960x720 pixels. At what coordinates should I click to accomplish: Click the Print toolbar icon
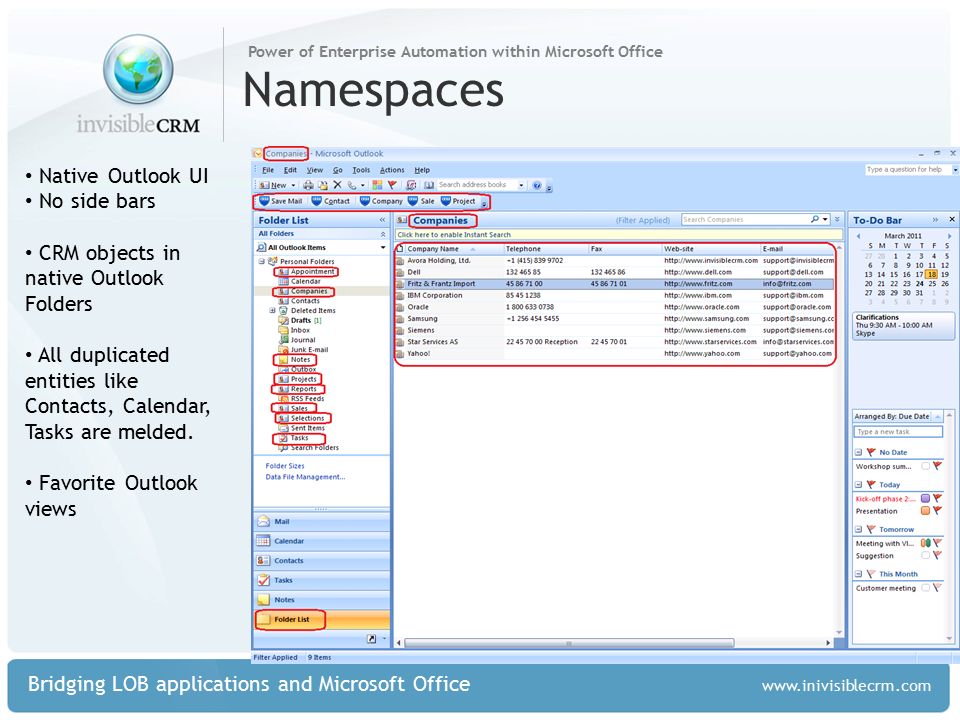309,185
